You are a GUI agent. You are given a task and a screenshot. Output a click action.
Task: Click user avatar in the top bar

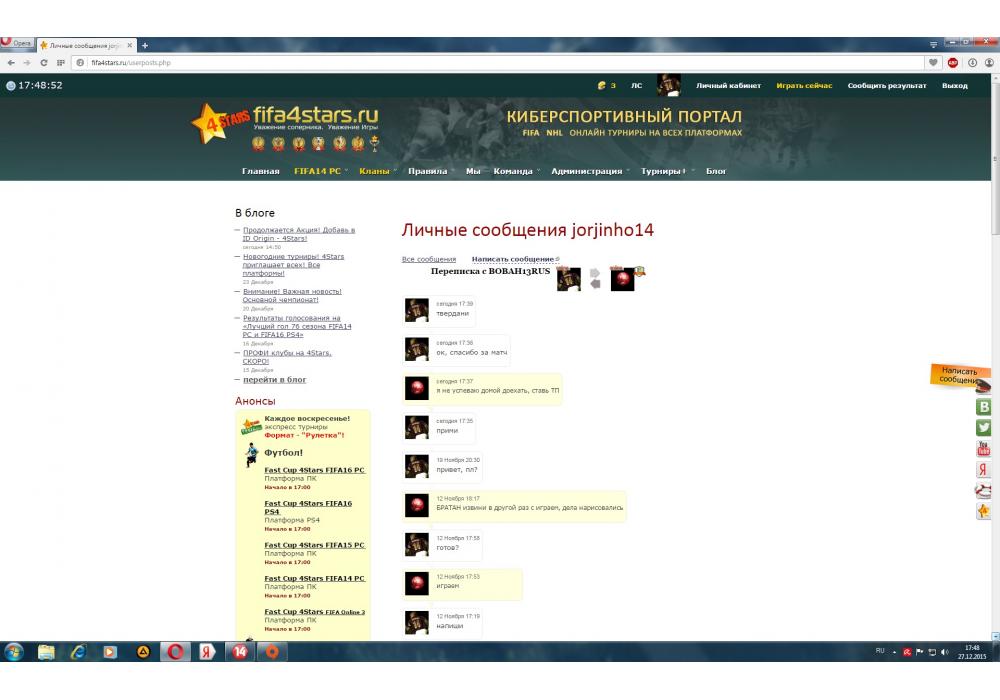pos(668,86)
